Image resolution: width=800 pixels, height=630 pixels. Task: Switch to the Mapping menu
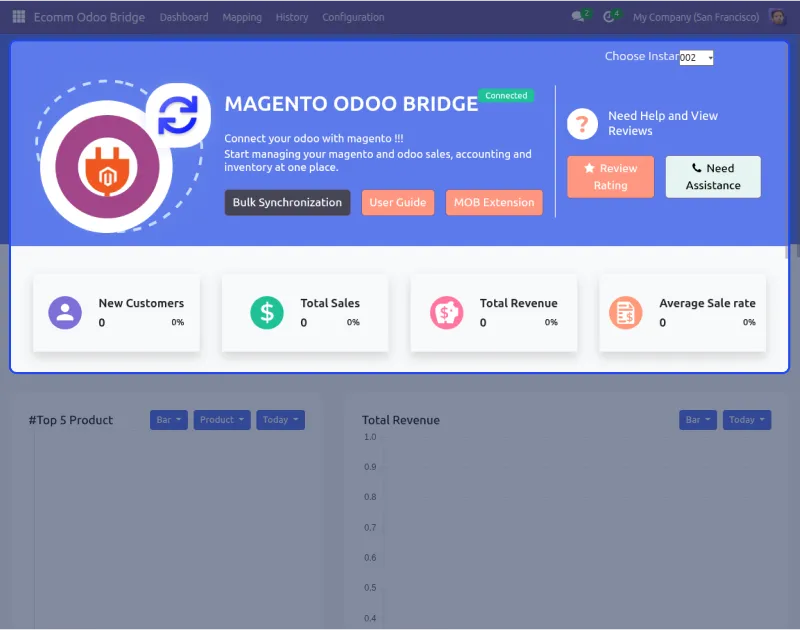pyautogui.click(x=242, y=17)
